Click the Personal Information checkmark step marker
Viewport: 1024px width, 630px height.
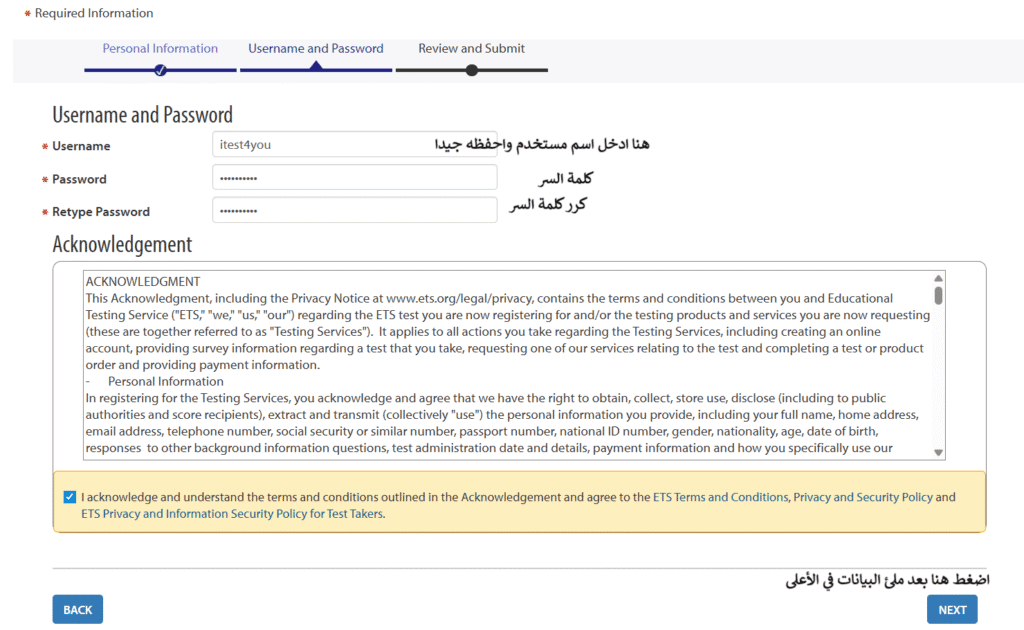(x=160, y=70)
